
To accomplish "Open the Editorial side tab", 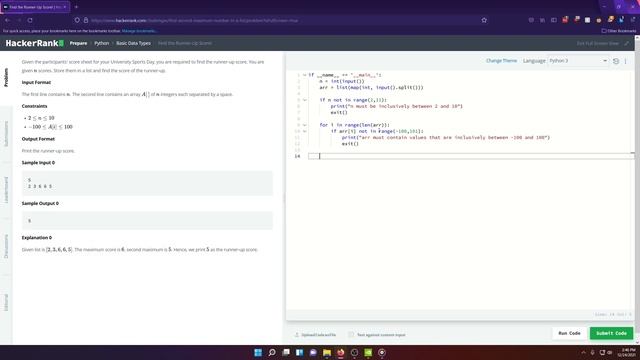I will click(6, 302).
